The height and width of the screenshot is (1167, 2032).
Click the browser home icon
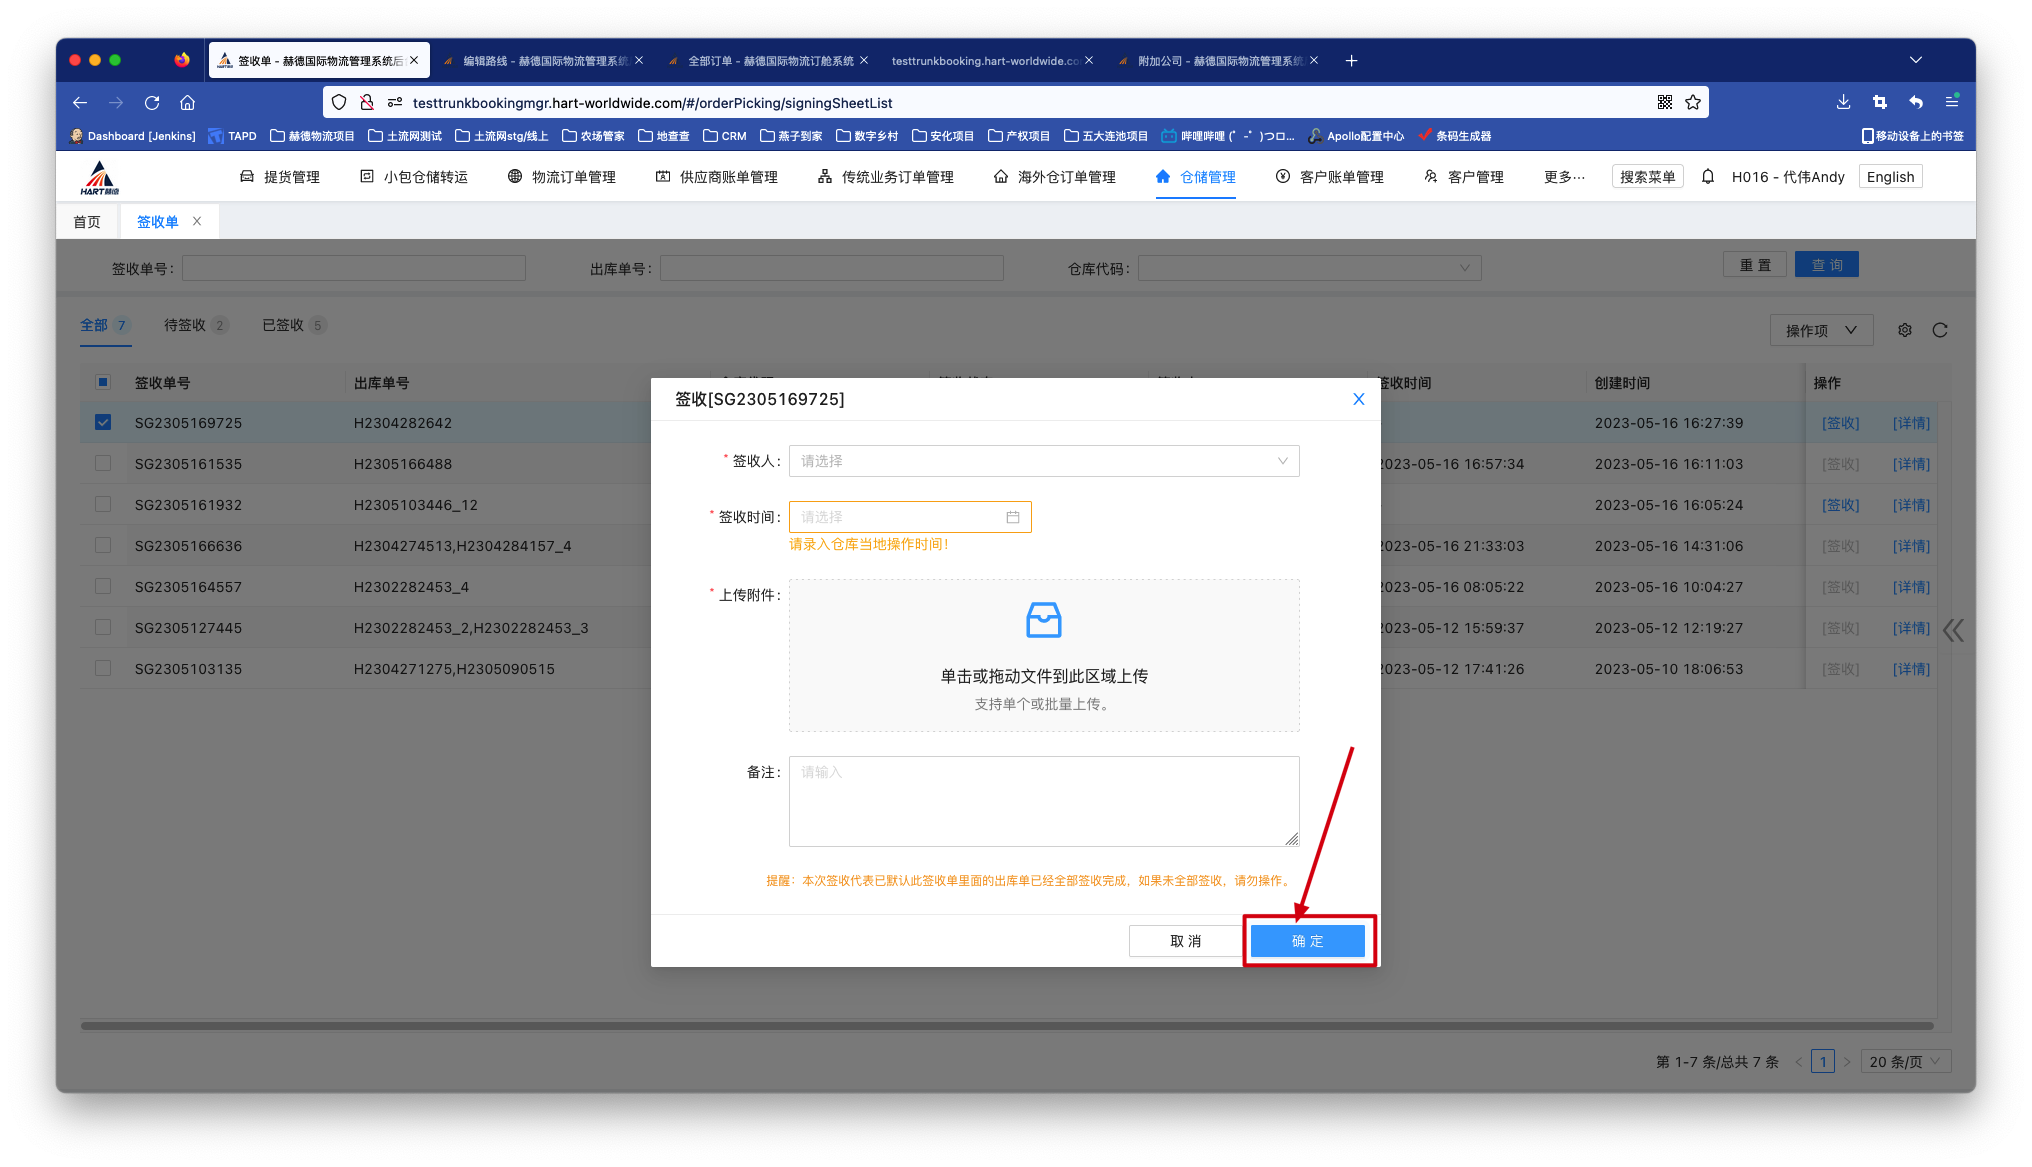187,102
